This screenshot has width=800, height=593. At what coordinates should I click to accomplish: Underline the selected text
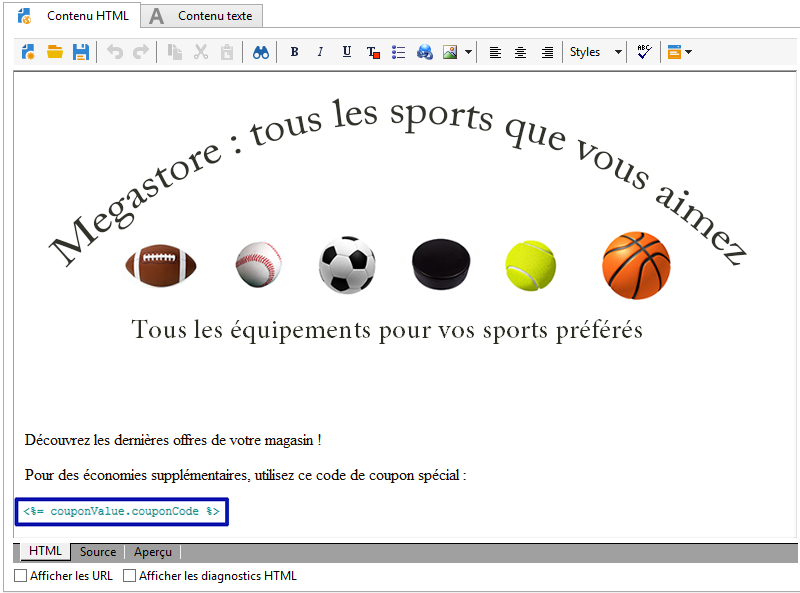point(346,52)
